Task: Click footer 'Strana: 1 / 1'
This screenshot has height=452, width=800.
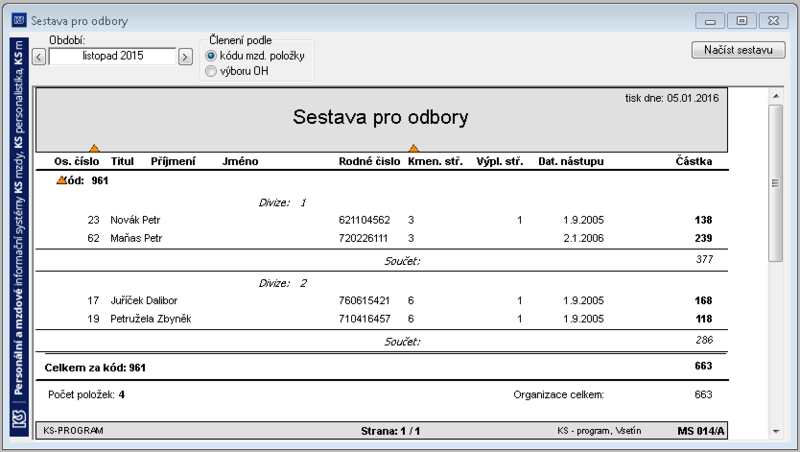Action: point(390,431)
